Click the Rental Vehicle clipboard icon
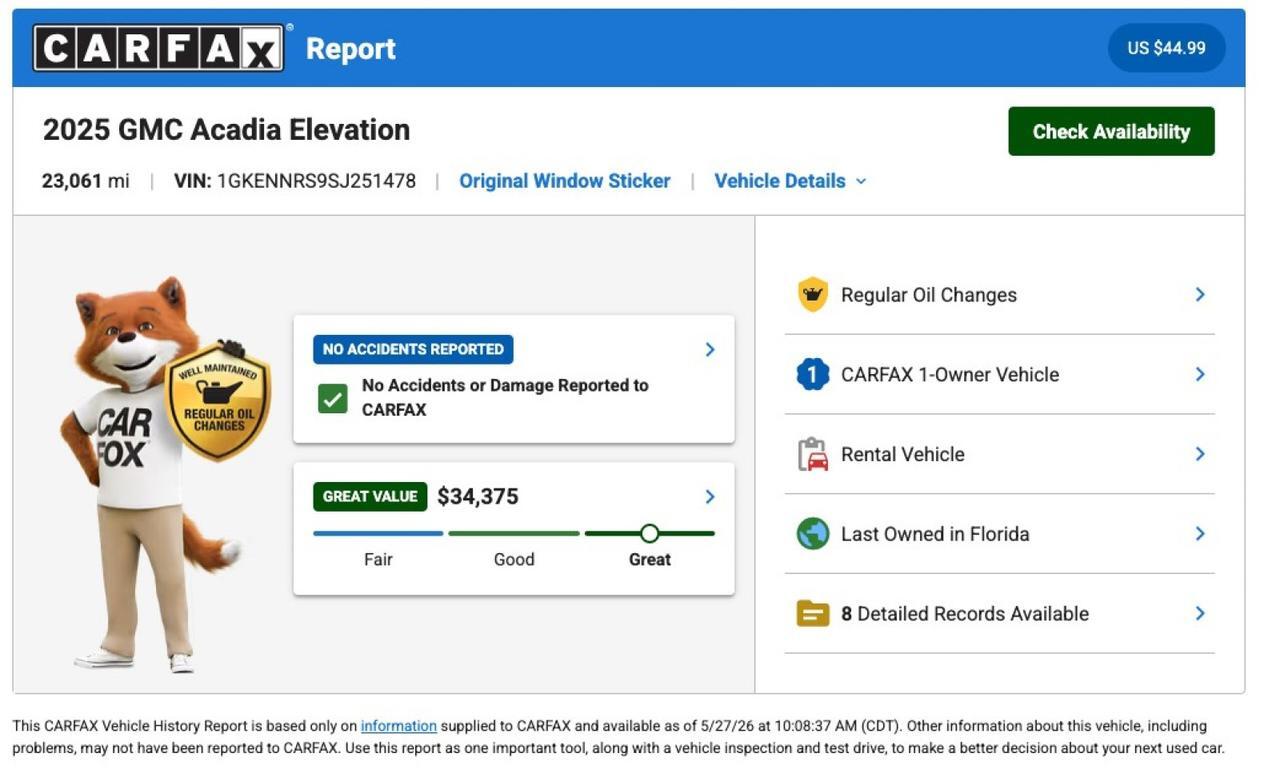1280x769 pixels. [x=812, y=454]
